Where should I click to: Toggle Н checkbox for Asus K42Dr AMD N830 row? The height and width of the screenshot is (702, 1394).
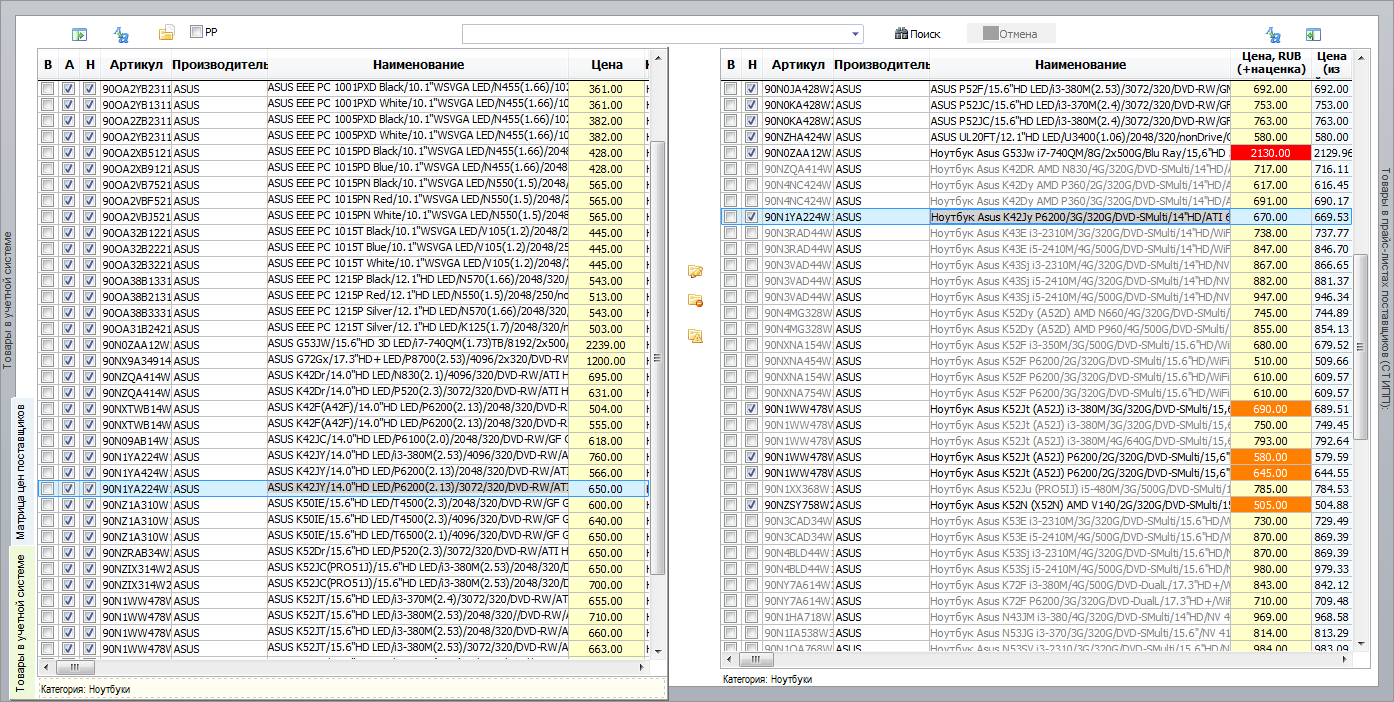pyautogui.click(x=751, y=169)
